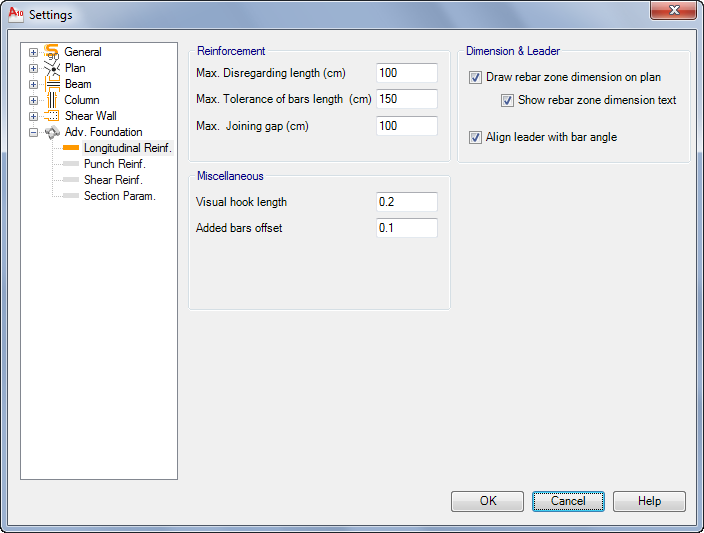Click the Adv. Foundation gear icon

pos(51,132)
